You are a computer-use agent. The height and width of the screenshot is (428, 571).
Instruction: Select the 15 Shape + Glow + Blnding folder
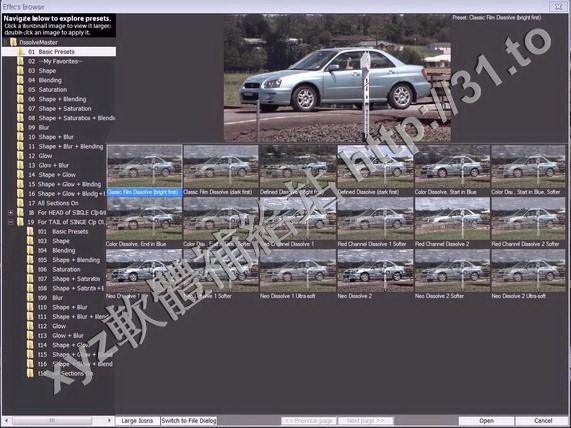[64, 184]
